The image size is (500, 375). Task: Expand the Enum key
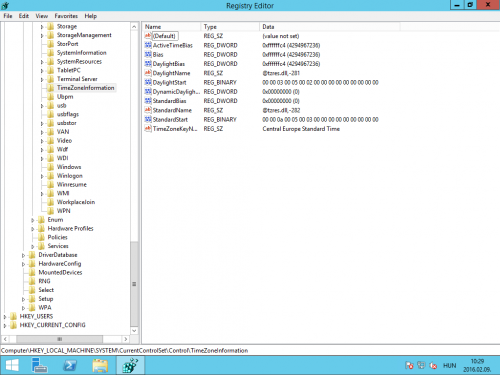pyautogui.click(x=33, y=220)
